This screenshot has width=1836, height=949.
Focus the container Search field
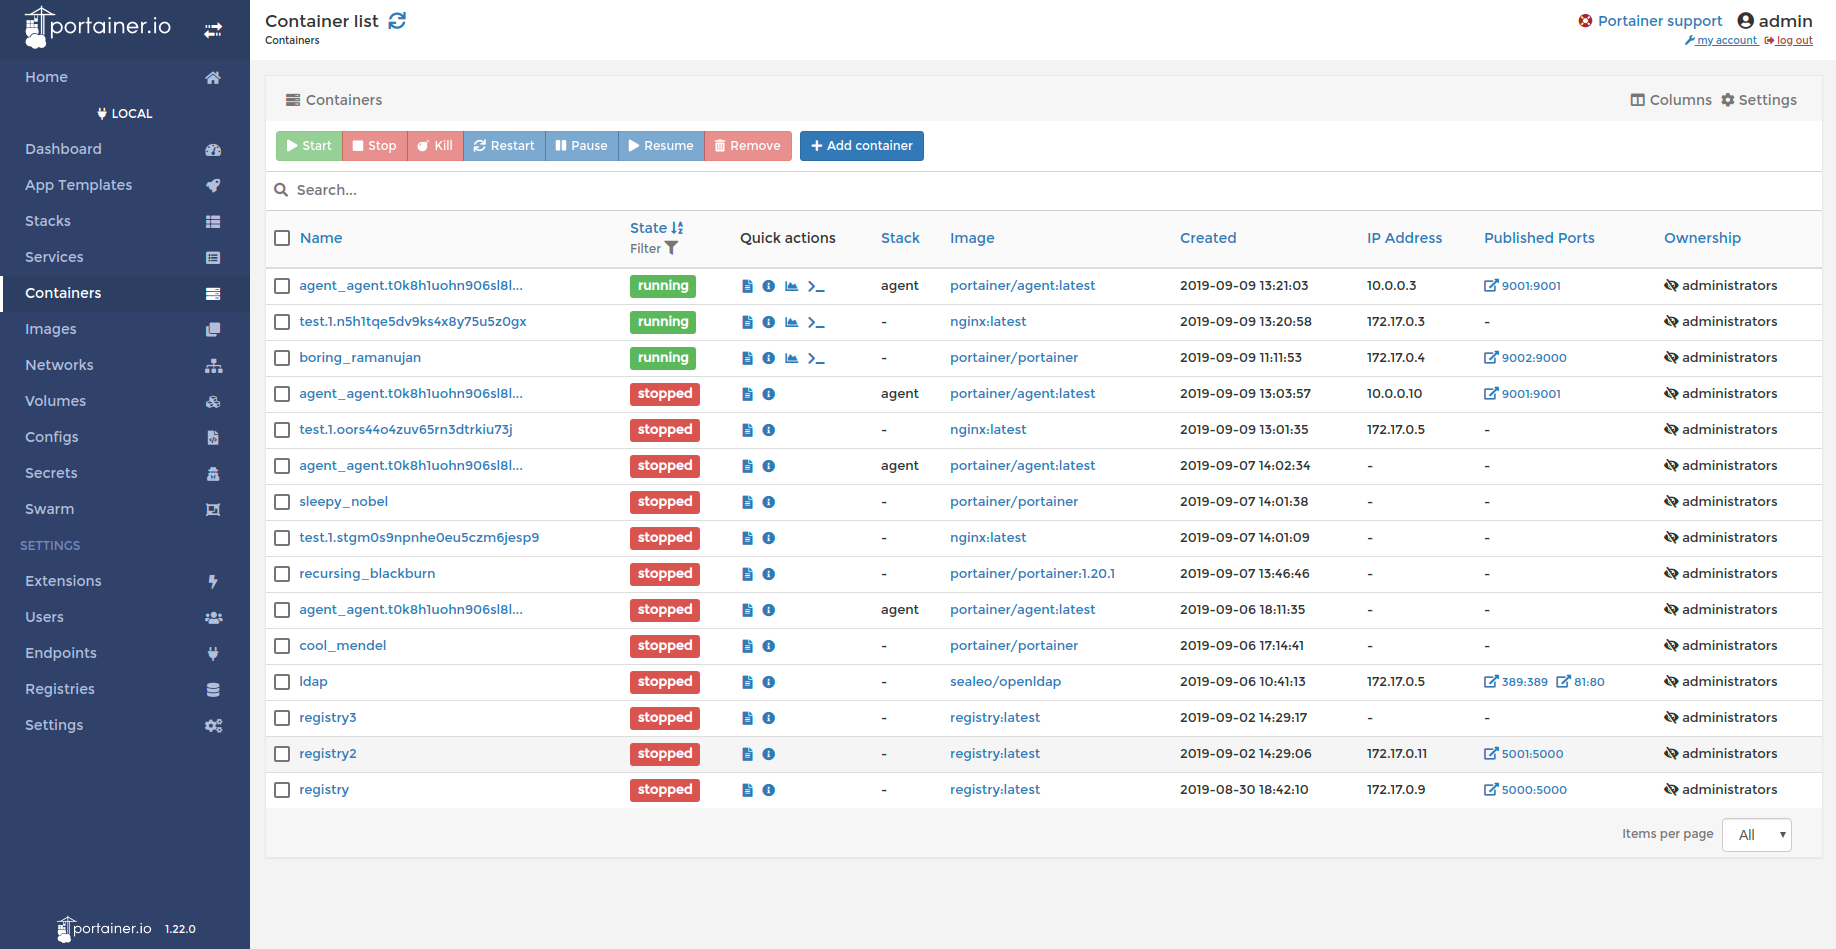point(1043,190)
